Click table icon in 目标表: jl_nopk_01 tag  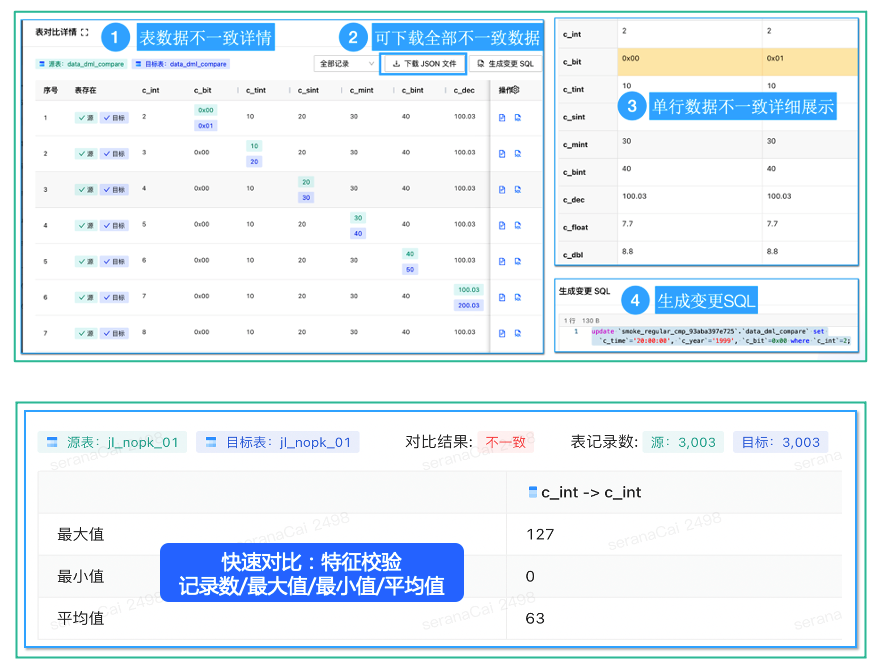click(x=211, y=442)
